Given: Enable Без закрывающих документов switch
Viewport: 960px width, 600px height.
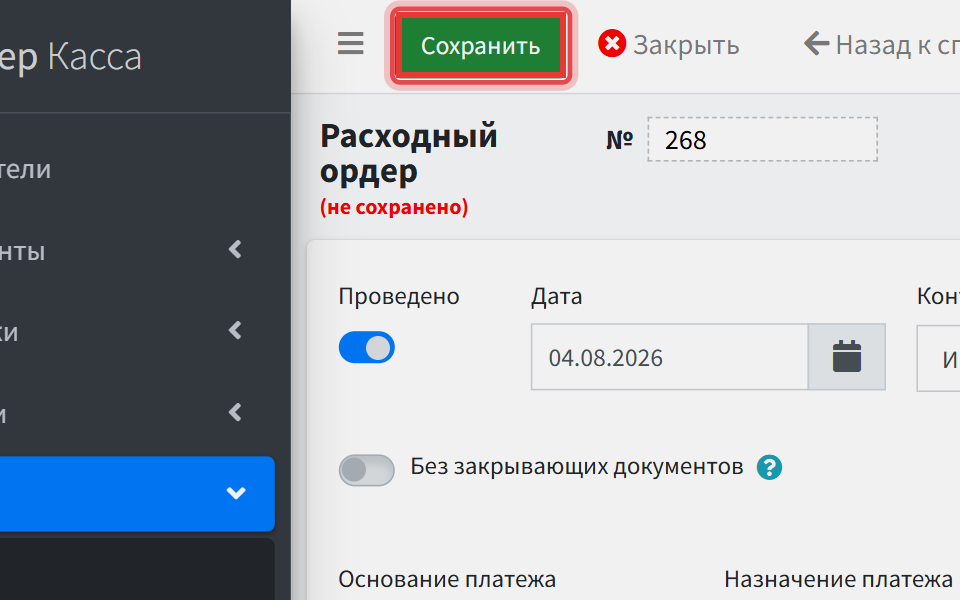Looking at the screenshot, I should (x=366, y=470).
